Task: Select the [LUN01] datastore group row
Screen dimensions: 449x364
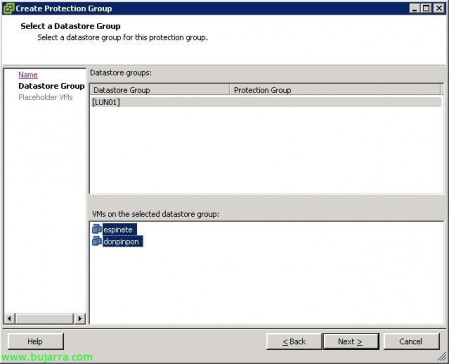Action: [266, 102]
